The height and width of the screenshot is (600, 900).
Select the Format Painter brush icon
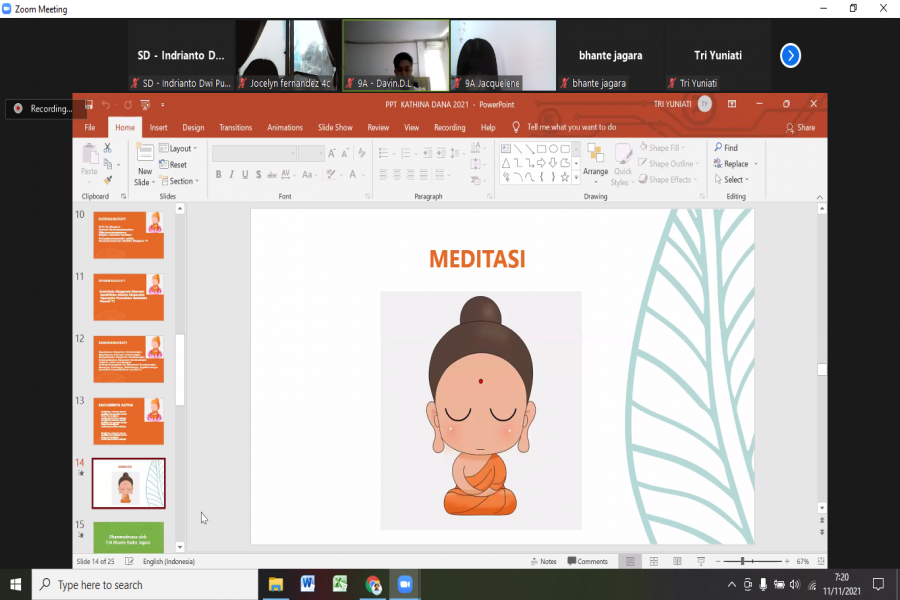(108, 181)
